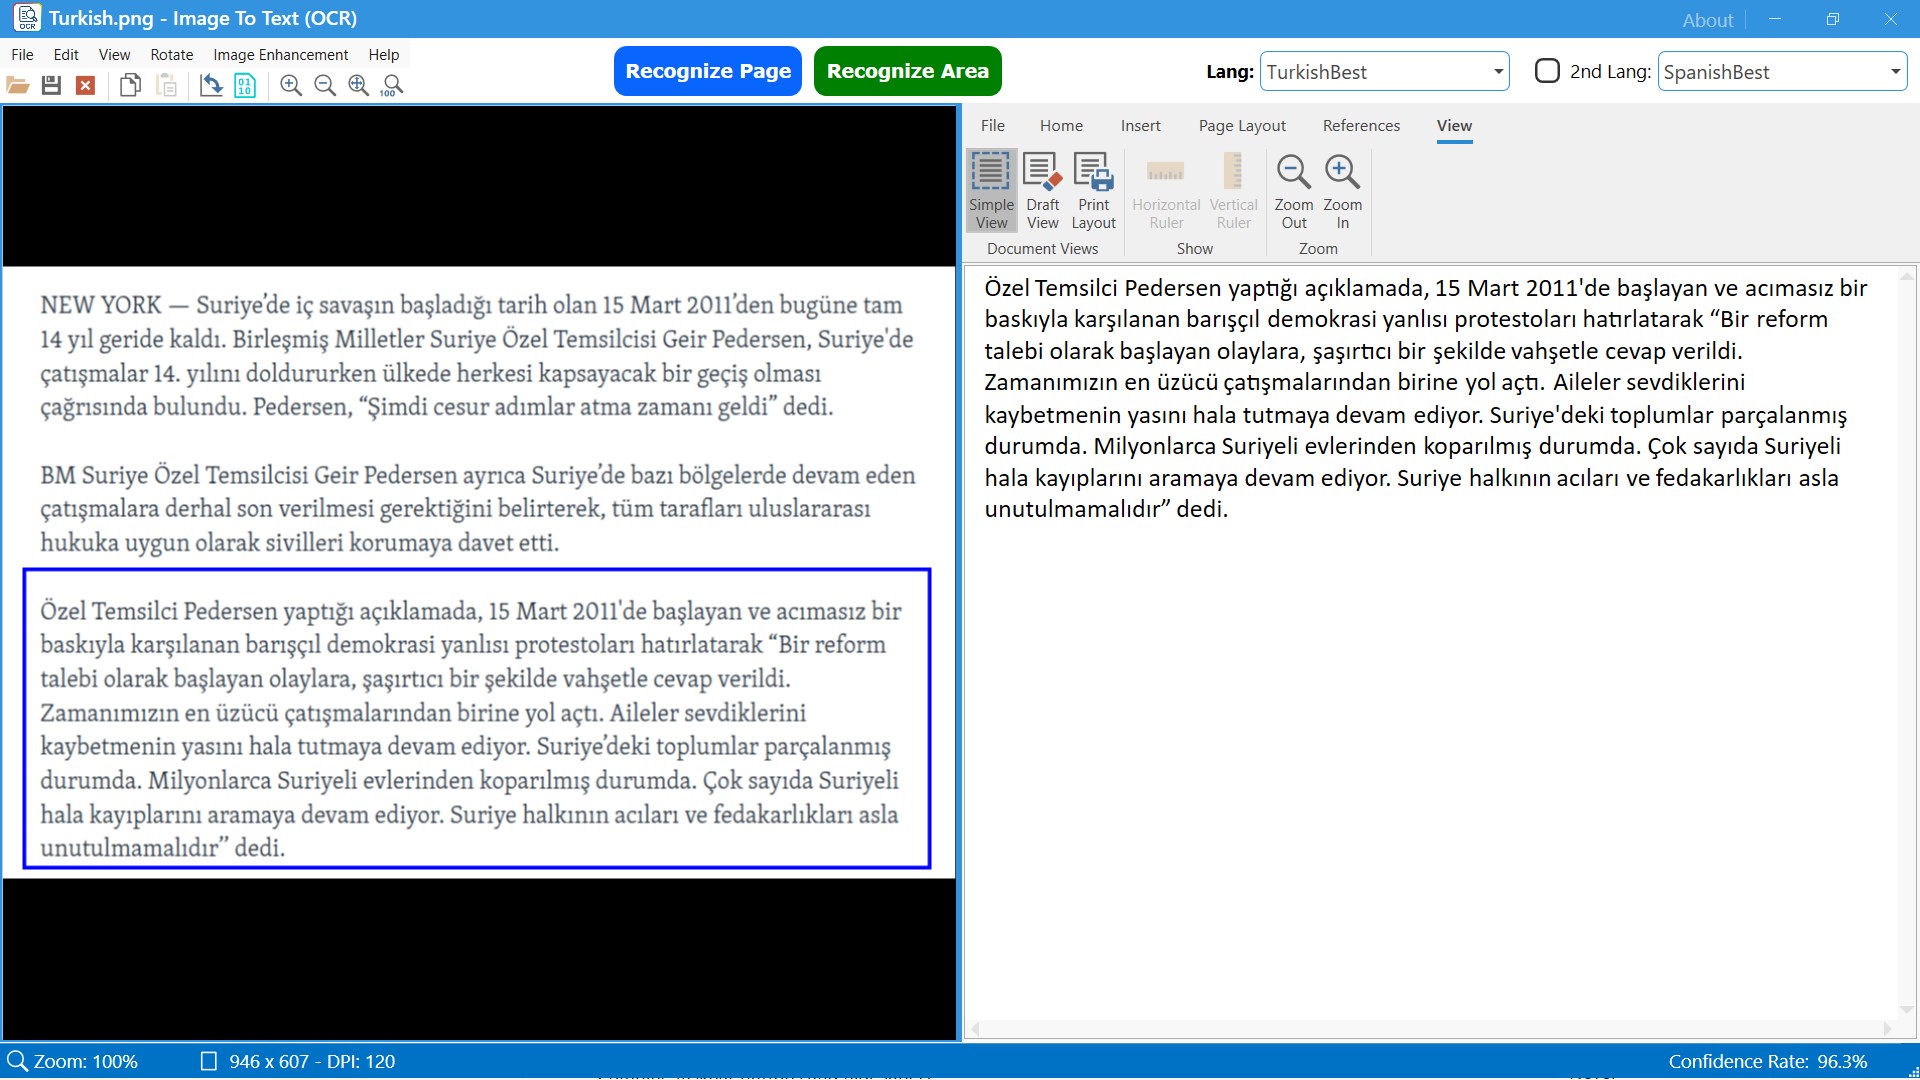Screen dimensions: 1920x1080
Task: Click the NEW YORK paragraph in image
Action: click(x=477, y=356)
